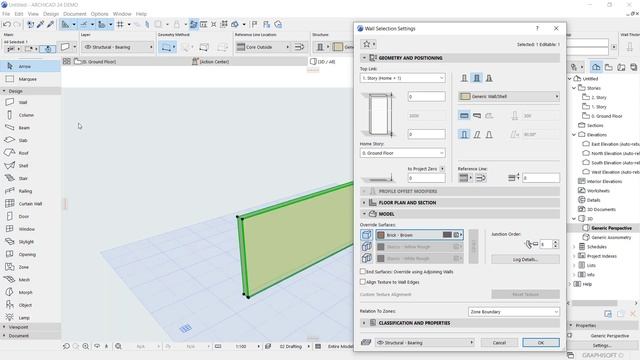Click the Favorites star button in dialog
This screenshot has height=360, width=640.
368,44
